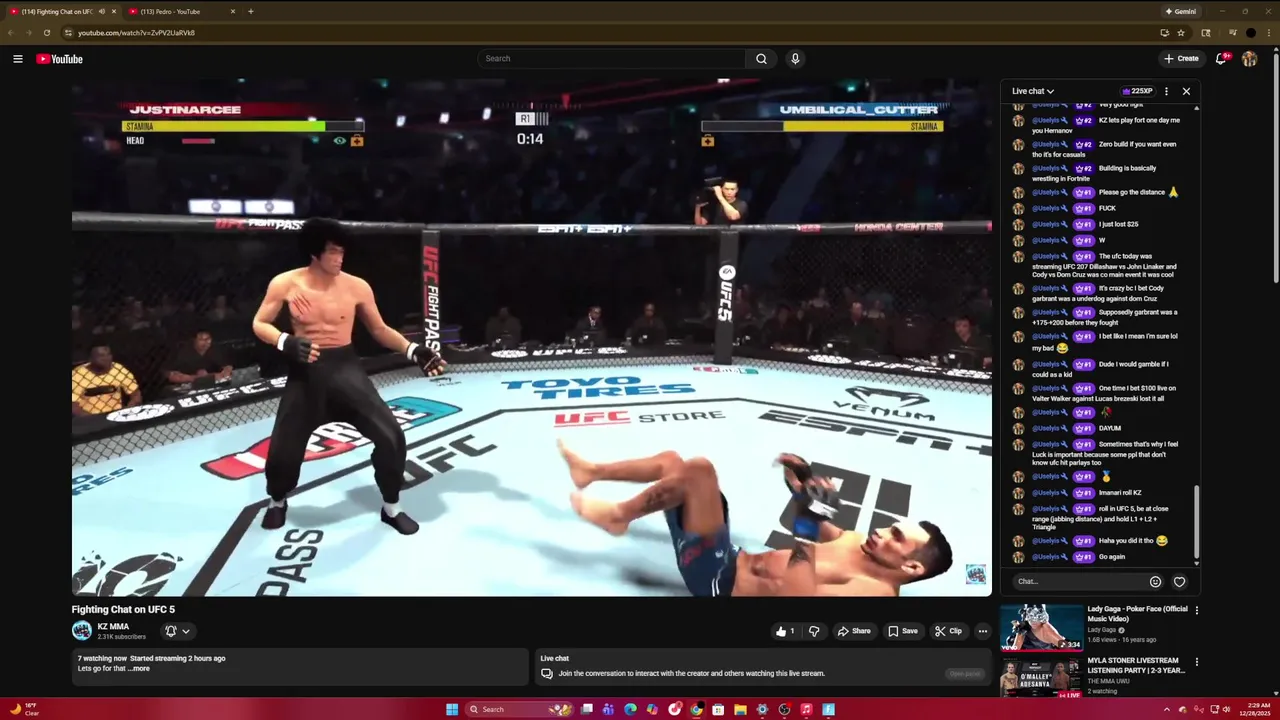Open the live chat options menu
The width and height of the screenshot is (1280, 720).
(1166, 91)
